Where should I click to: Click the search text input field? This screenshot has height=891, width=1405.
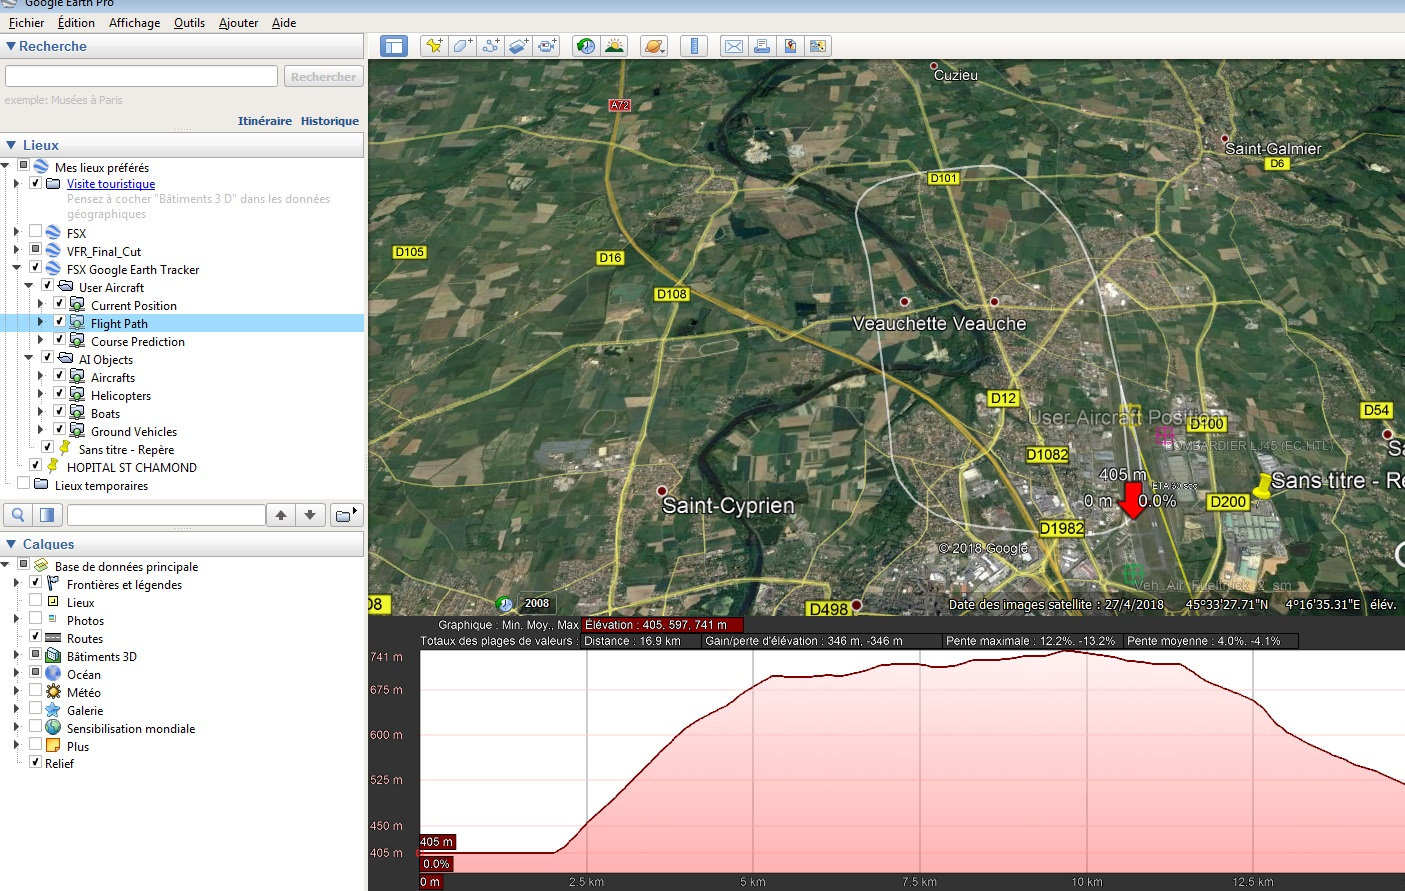point(141,77)
